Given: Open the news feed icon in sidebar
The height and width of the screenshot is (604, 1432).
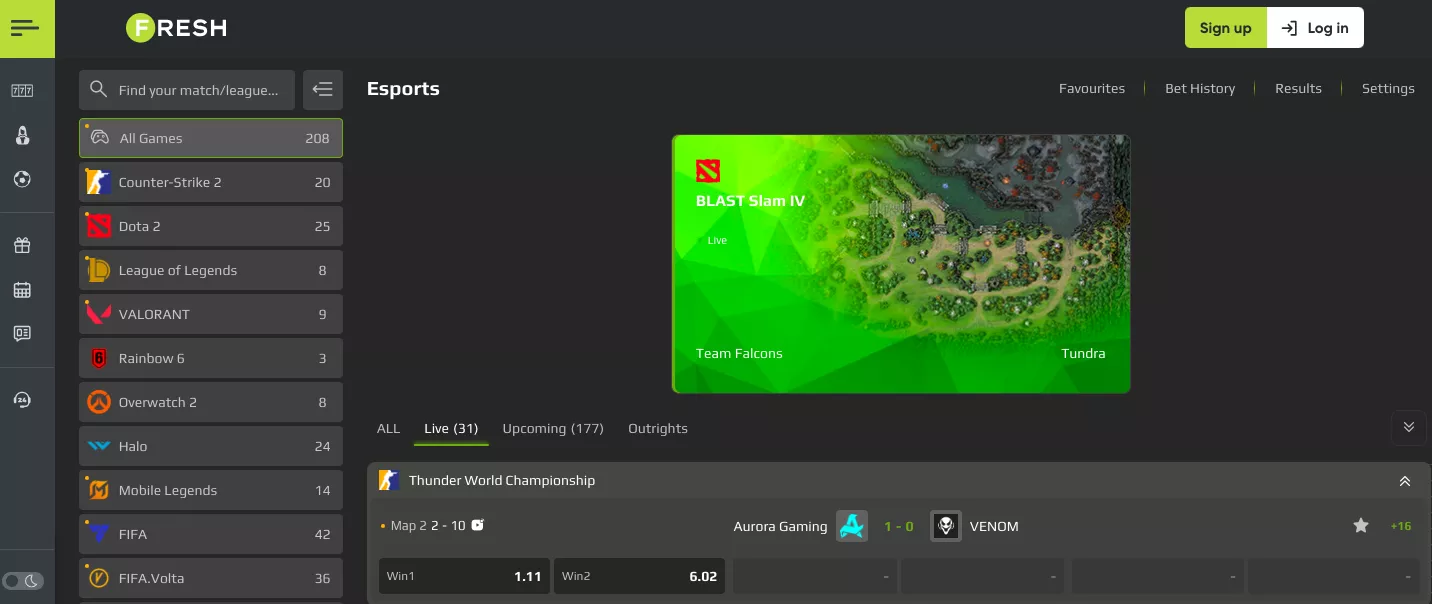Looking at the screenshot, I should [22, 334].
